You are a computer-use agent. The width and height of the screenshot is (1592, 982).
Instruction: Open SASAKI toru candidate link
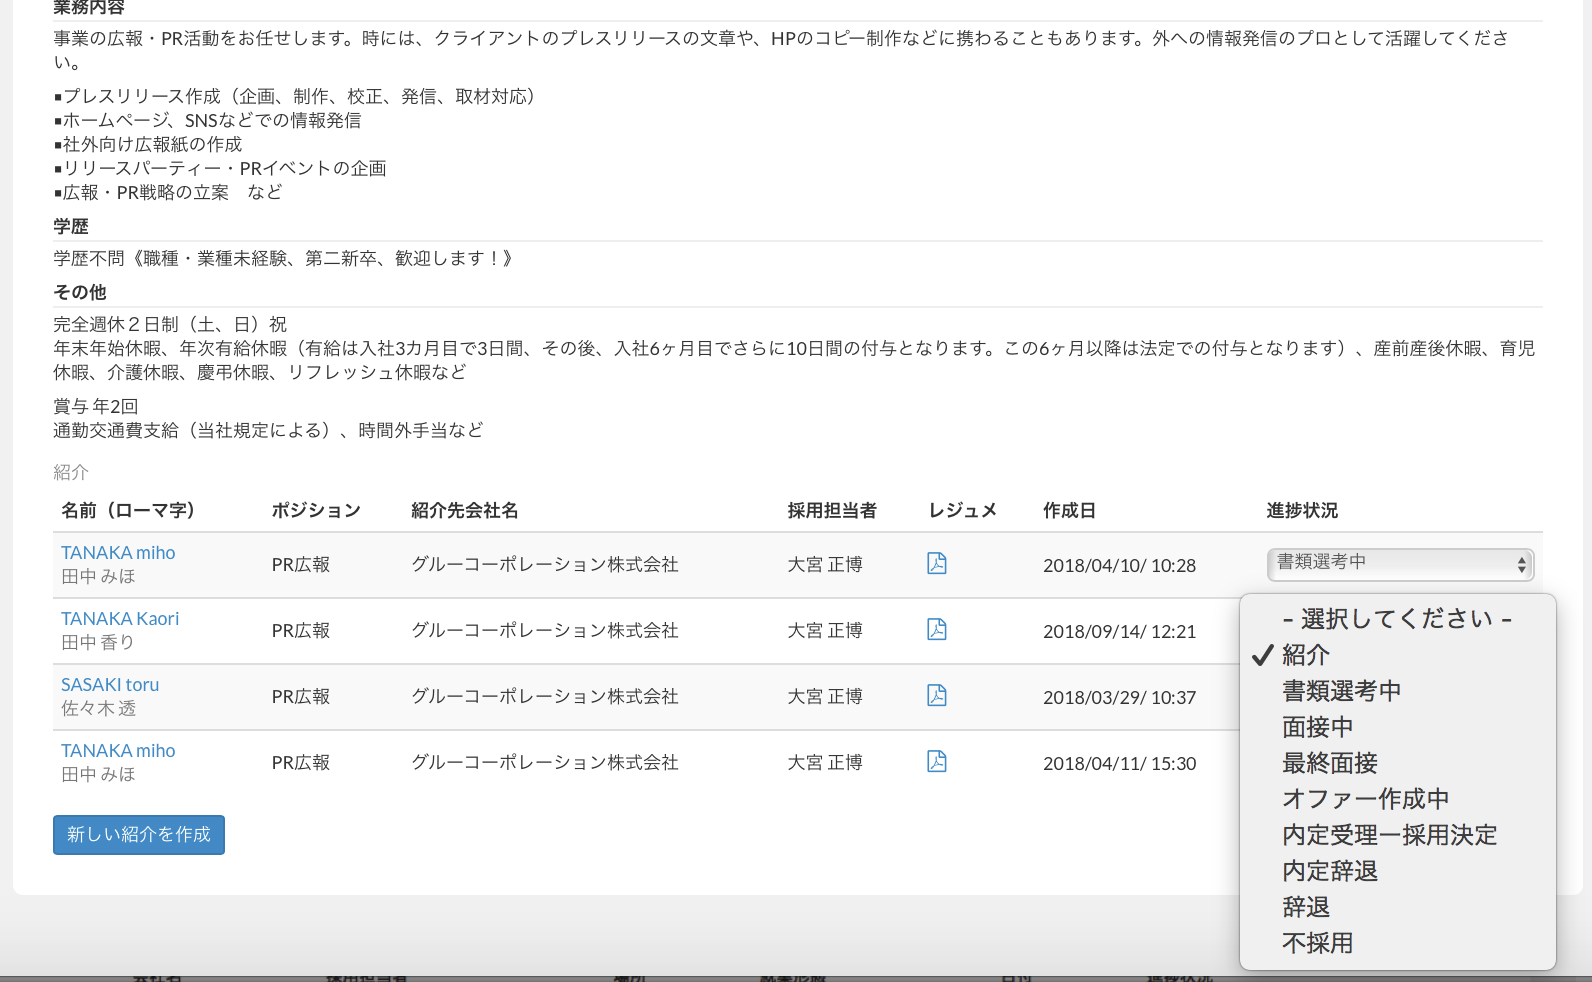(110, 685)
